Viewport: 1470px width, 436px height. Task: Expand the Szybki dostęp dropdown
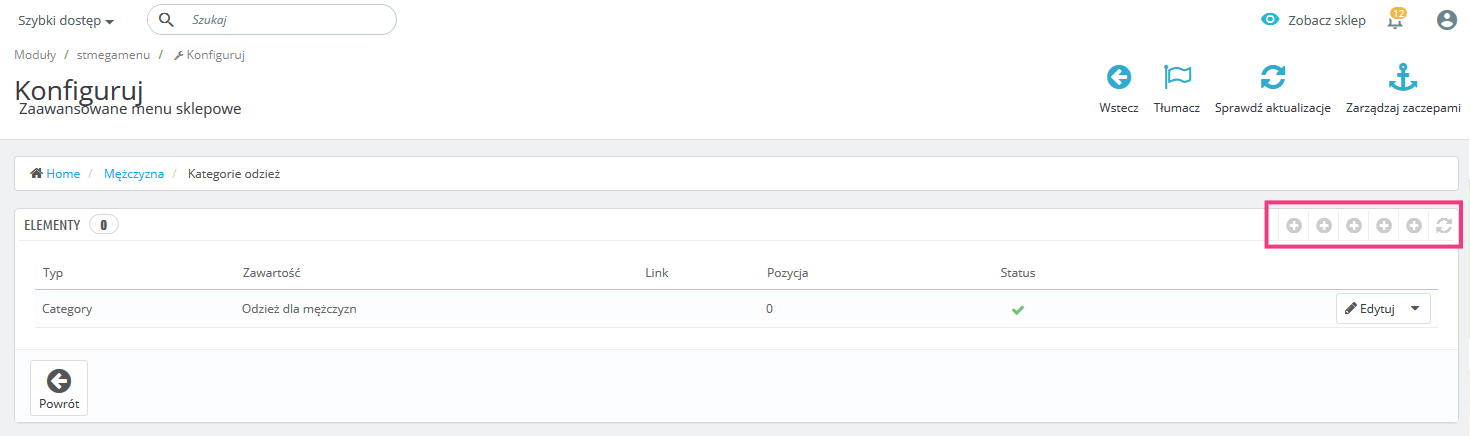coord(65,21)
